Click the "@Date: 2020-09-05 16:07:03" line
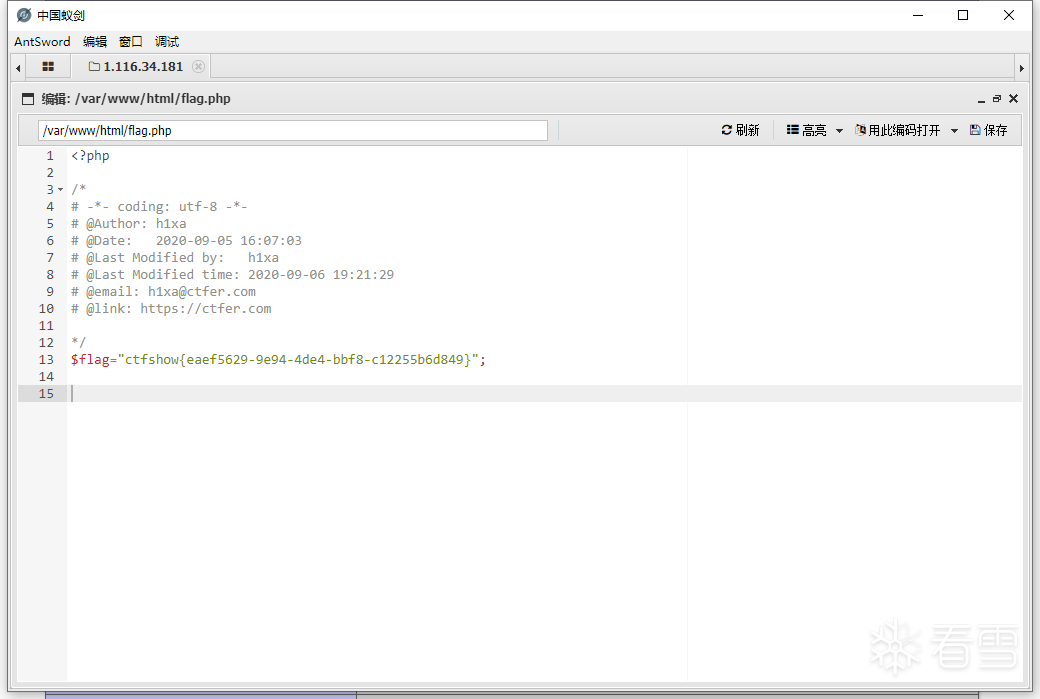Viewport: 1040px width, 699px height. coord(186,241)
